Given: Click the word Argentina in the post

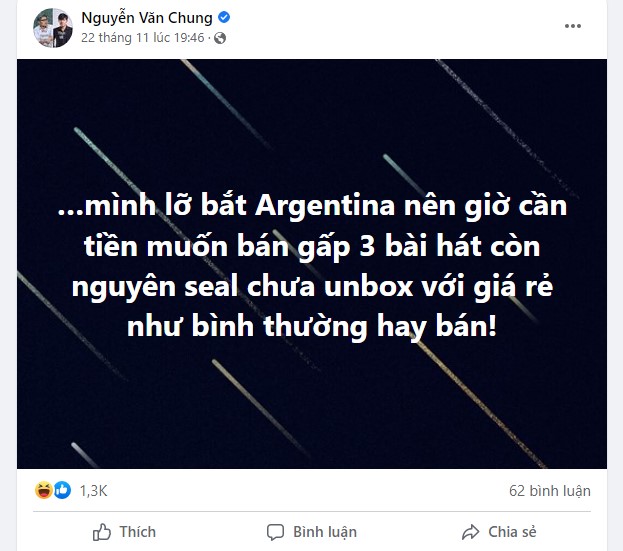Looking at the screenshot, I should (x=325, y=206).
